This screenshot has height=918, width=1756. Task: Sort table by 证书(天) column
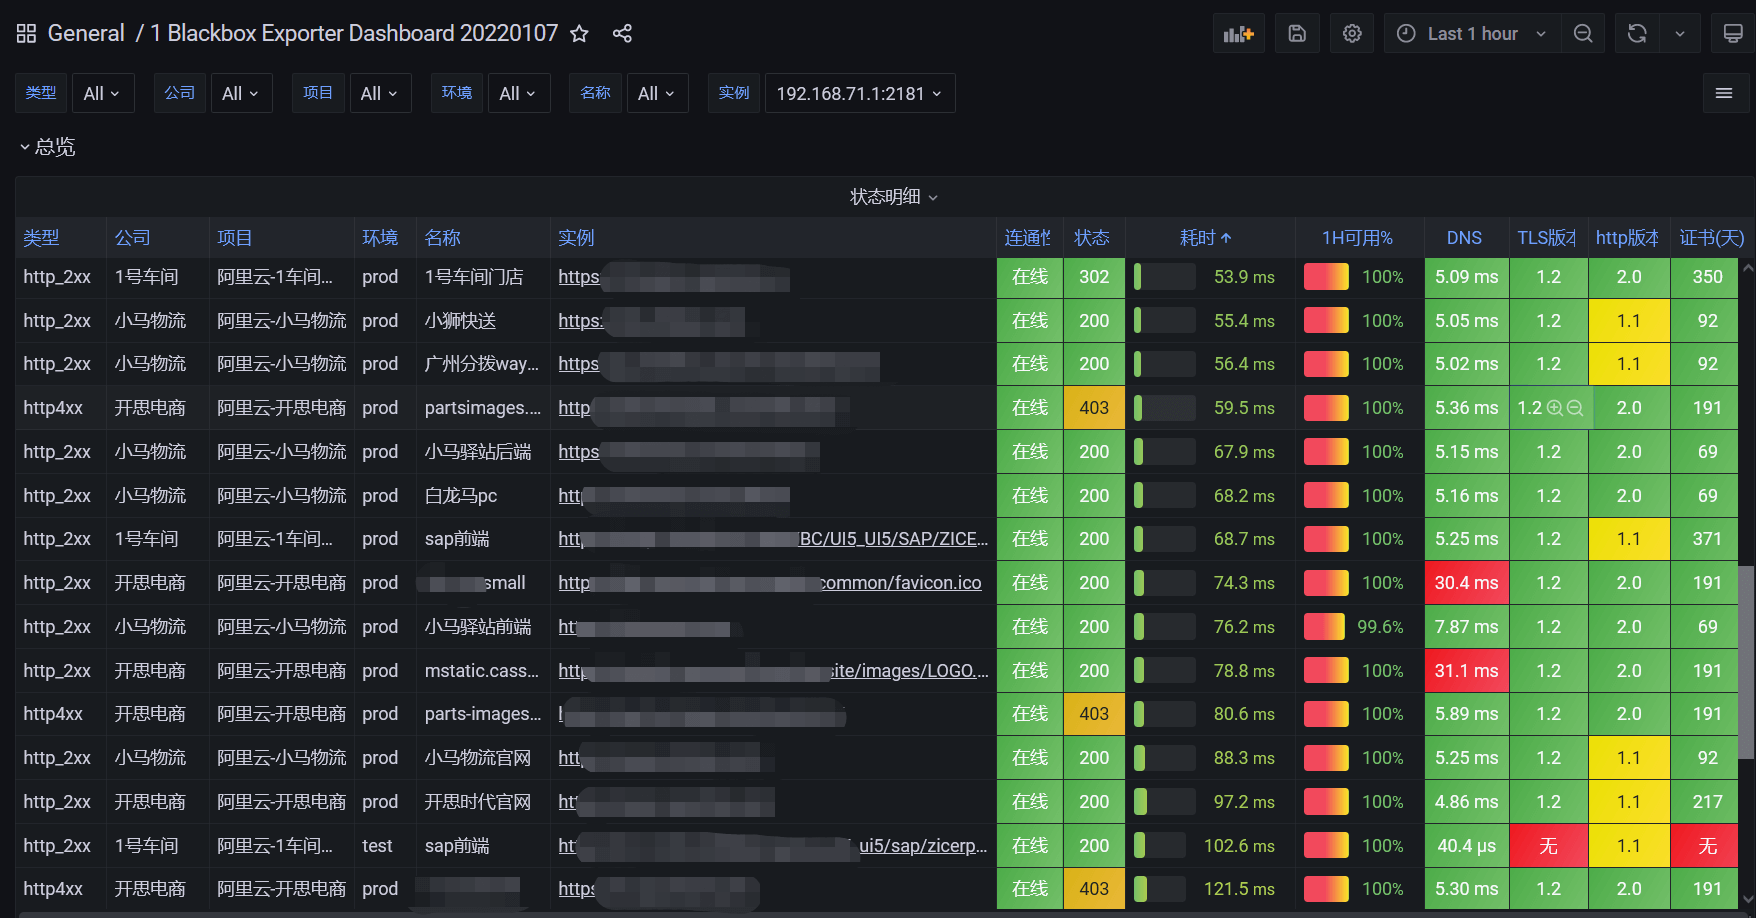1711,238
